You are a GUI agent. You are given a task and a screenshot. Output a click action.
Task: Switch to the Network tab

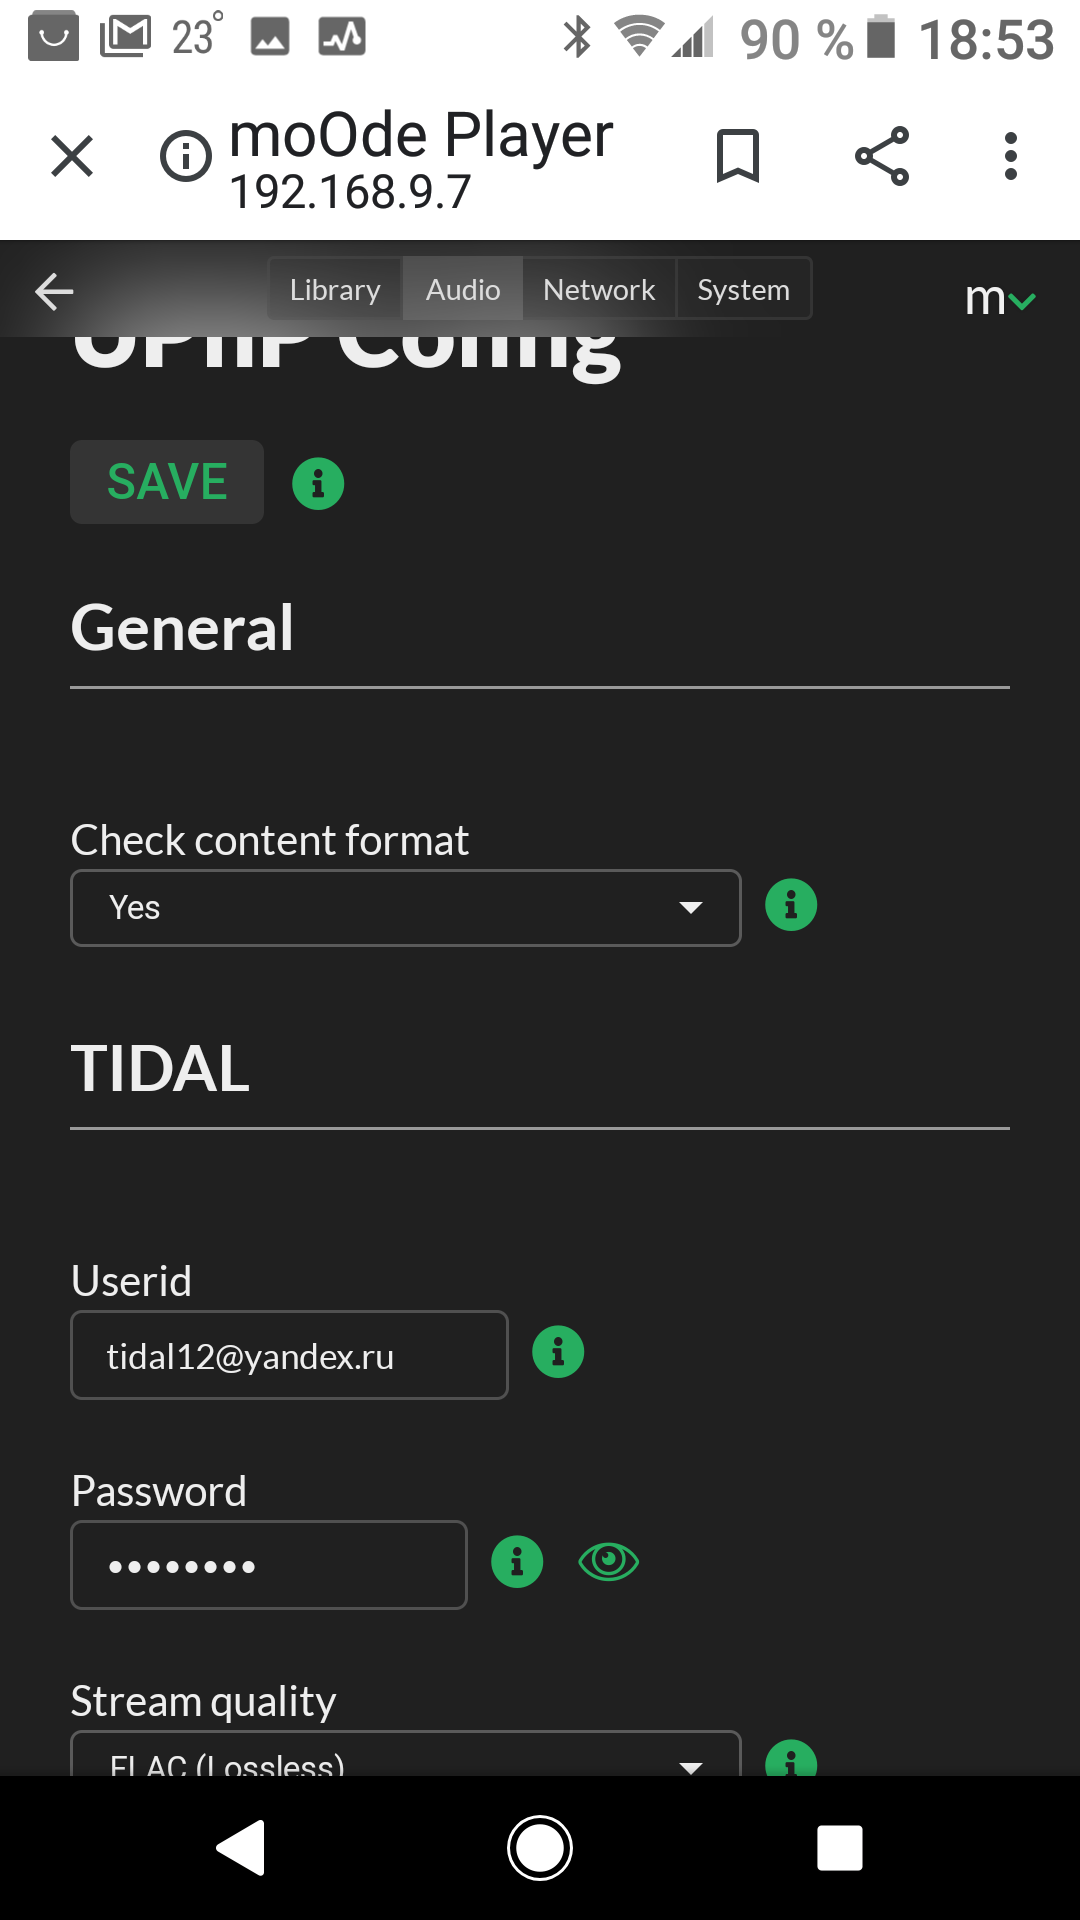pos(599,289)
